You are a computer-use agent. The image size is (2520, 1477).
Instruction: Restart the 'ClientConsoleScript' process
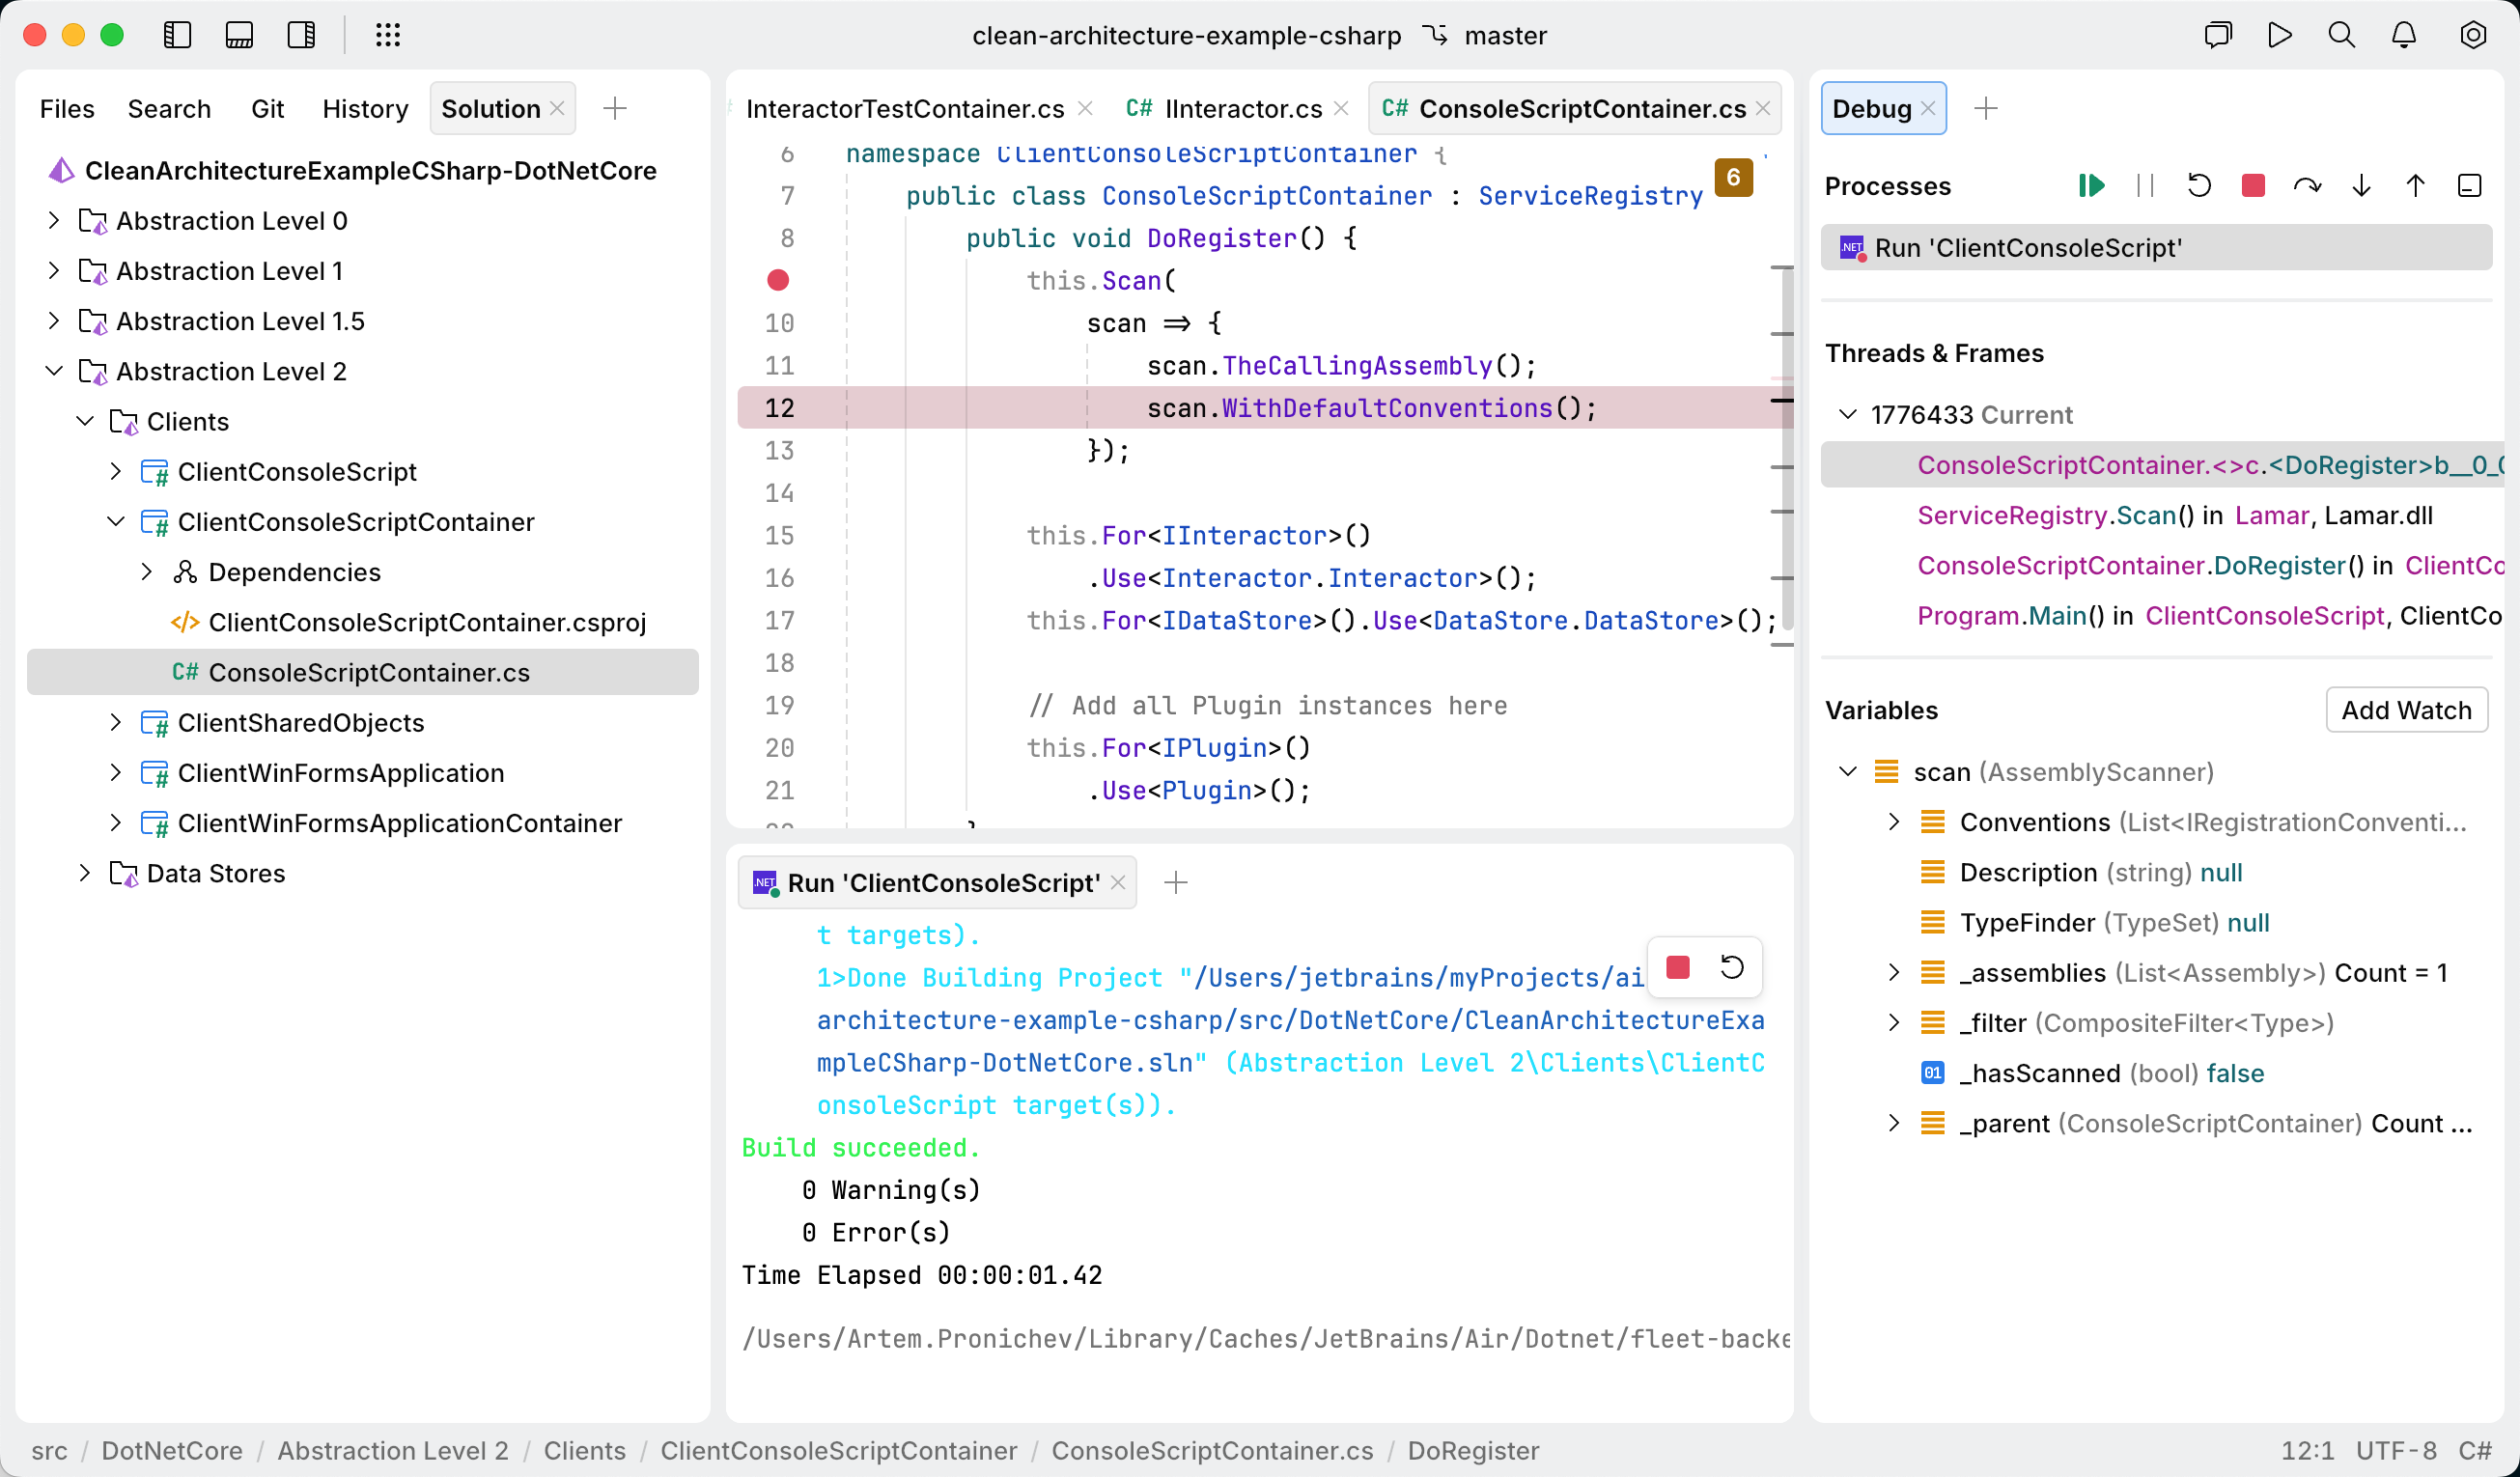[2199, 185]
